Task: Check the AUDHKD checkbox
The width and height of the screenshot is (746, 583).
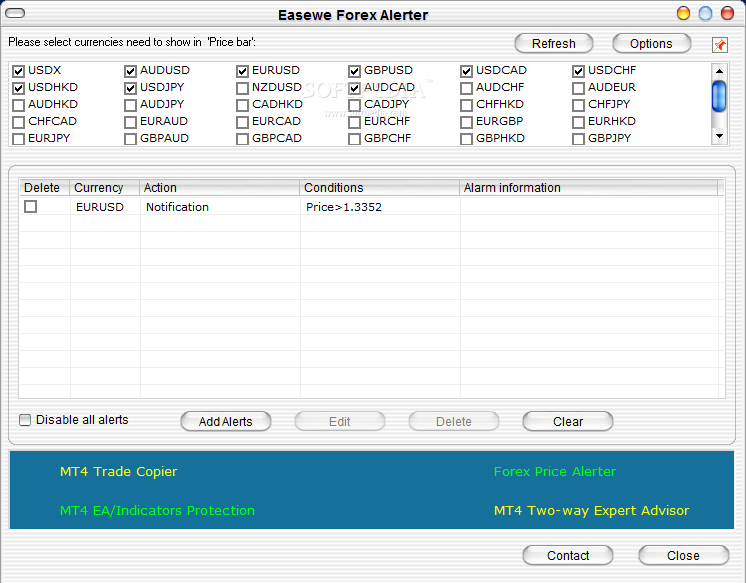Action: pos(19,105)
